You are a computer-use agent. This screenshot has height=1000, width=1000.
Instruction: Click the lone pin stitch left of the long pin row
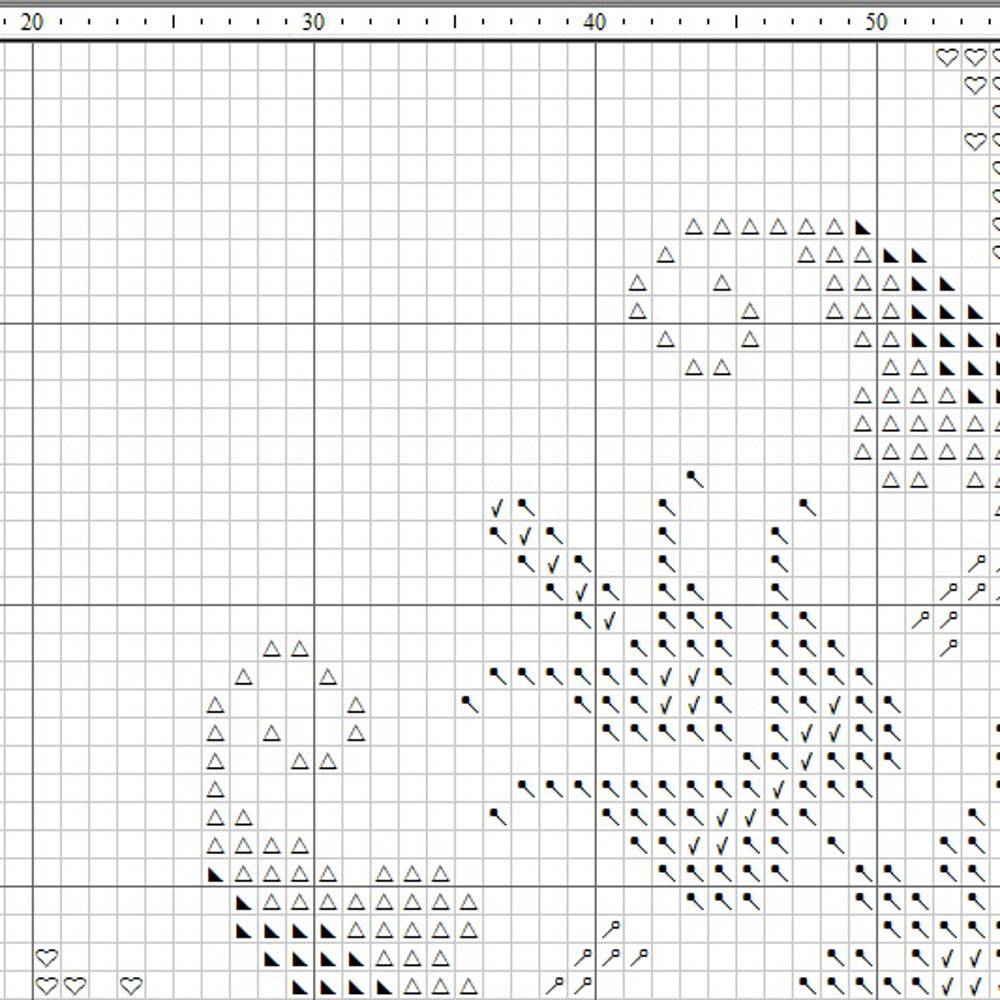[x=469, y=704]
